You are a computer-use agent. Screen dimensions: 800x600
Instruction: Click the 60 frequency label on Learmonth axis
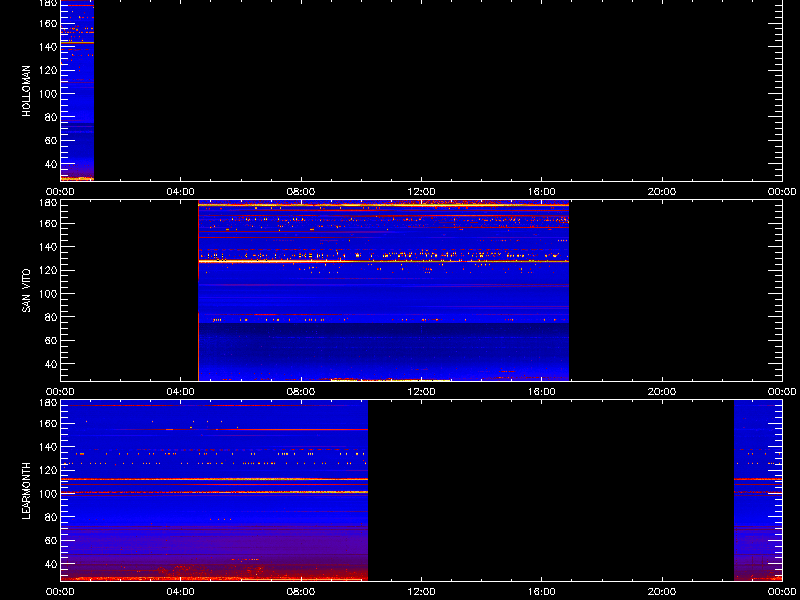pyautogui.click(x=51, y=541)
